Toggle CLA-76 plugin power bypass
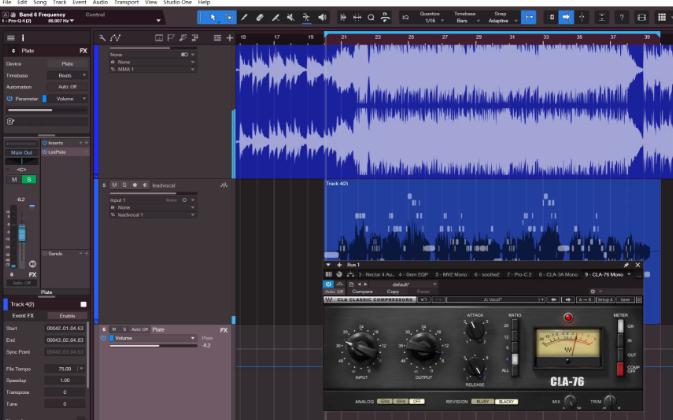The width and height of the screenshot is (673, 420). pos(328,284)
